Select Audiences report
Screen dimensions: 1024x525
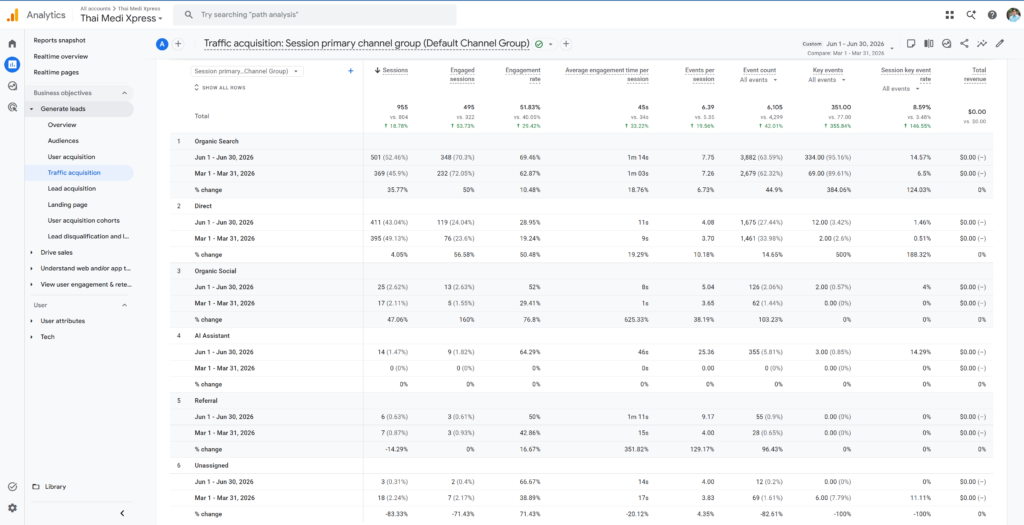(x=63, y=141)
